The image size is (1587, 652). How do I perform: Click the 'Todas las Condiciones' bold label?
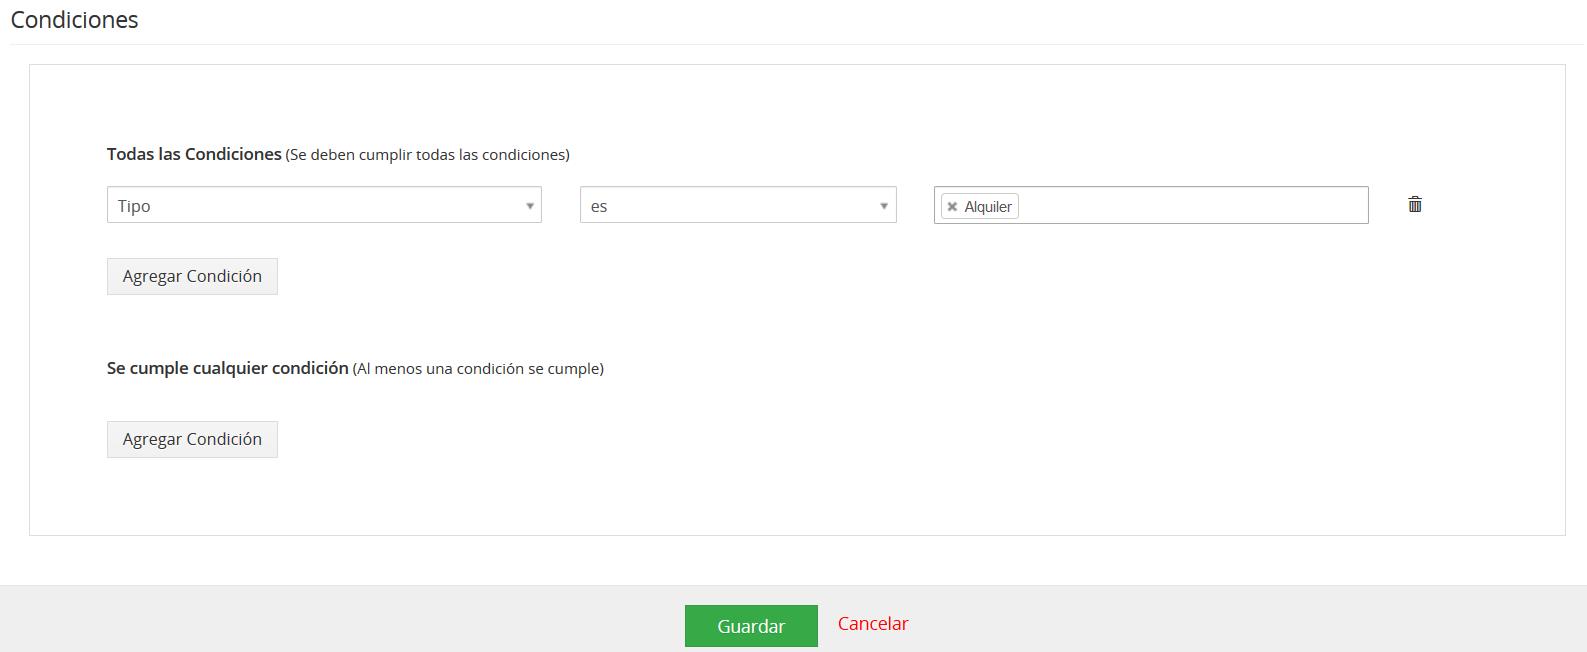[x=194, y=154]
